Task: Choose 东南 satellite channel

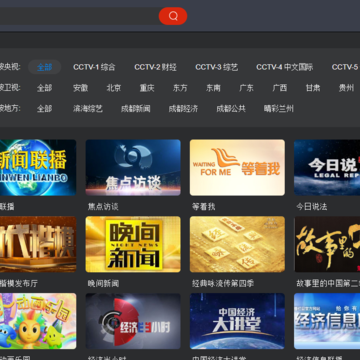Action: point(213,88)
